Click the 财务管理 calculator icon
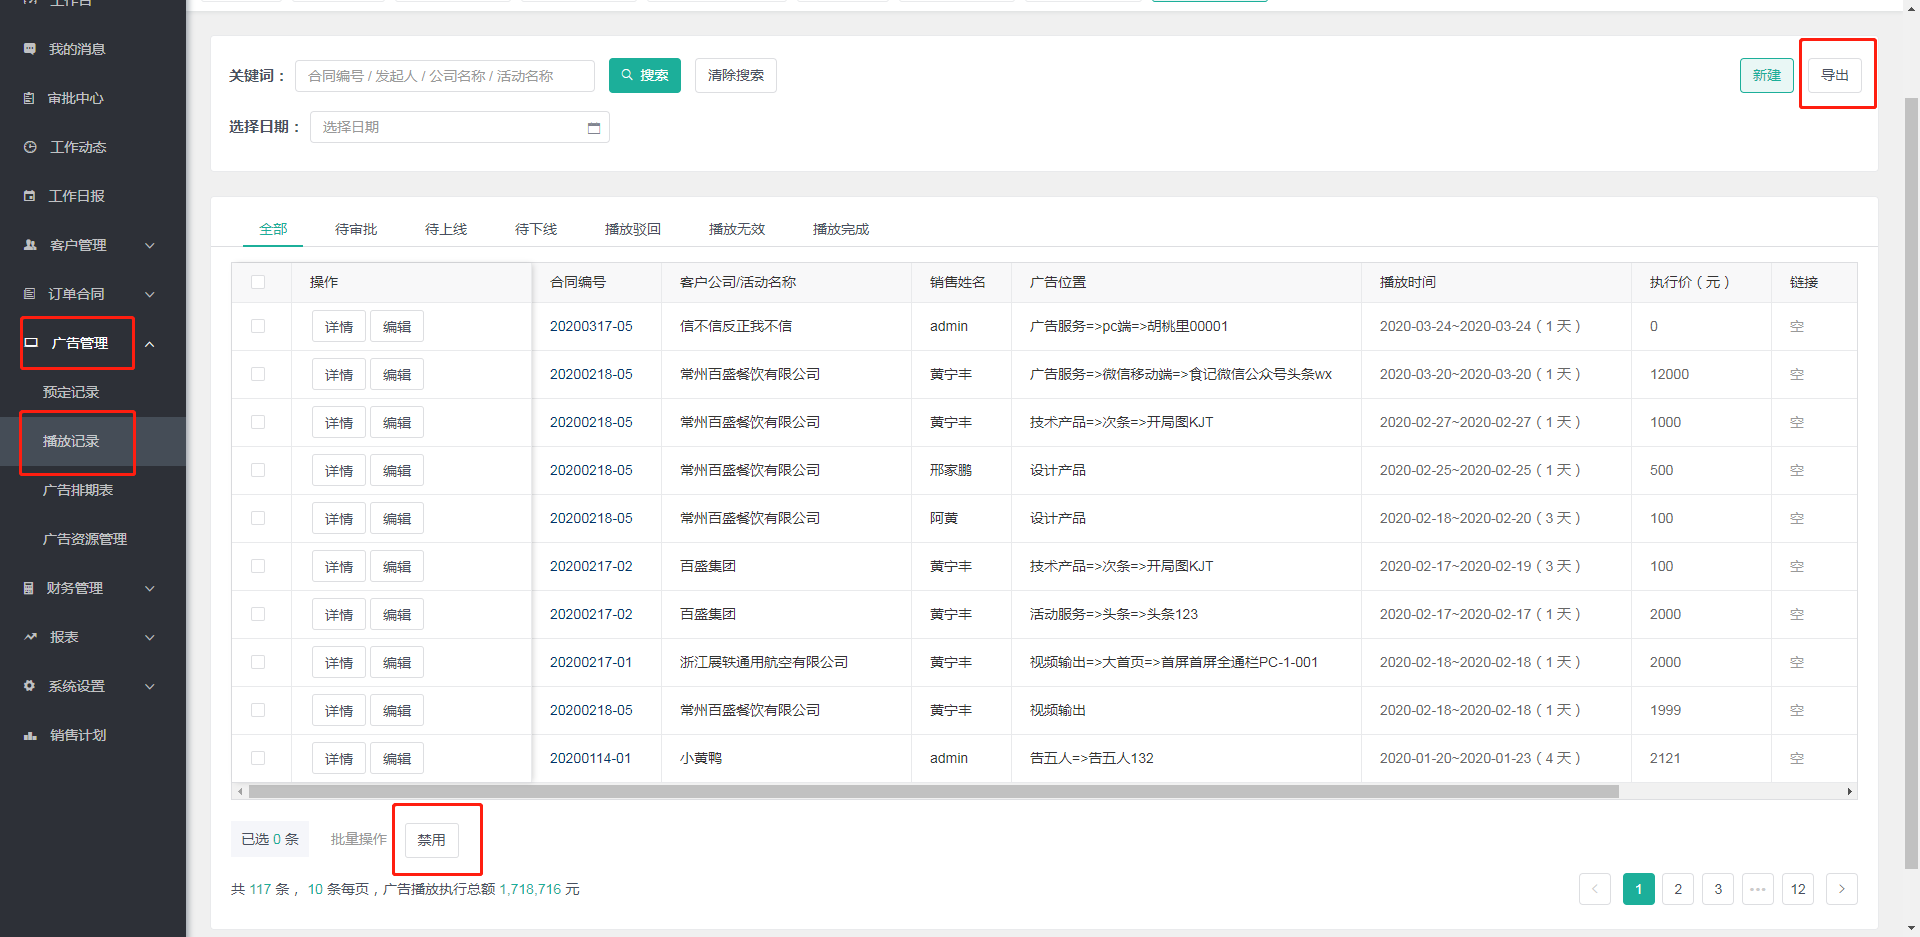Viewport: 1920px width, 937px height. (x=29, y=588)
